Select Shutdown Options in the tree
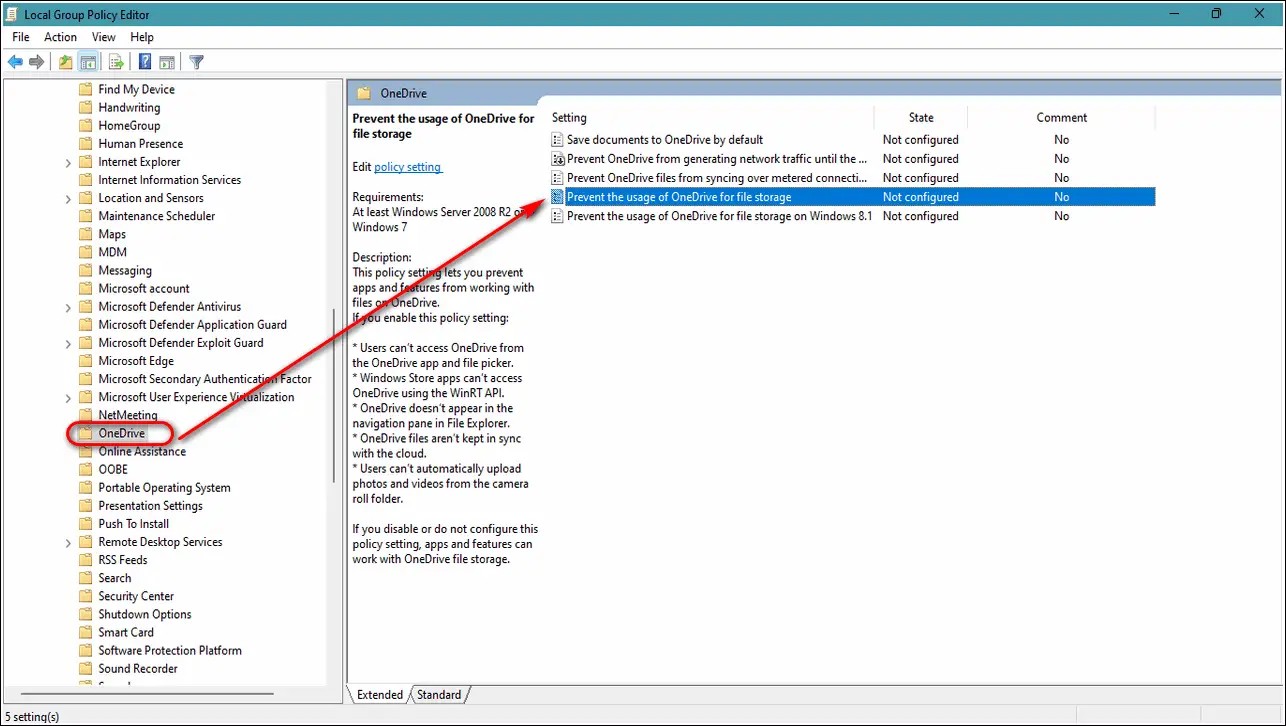Image resolution: width=1286 pixels, height=726 pixels. (x=145, y=614)
